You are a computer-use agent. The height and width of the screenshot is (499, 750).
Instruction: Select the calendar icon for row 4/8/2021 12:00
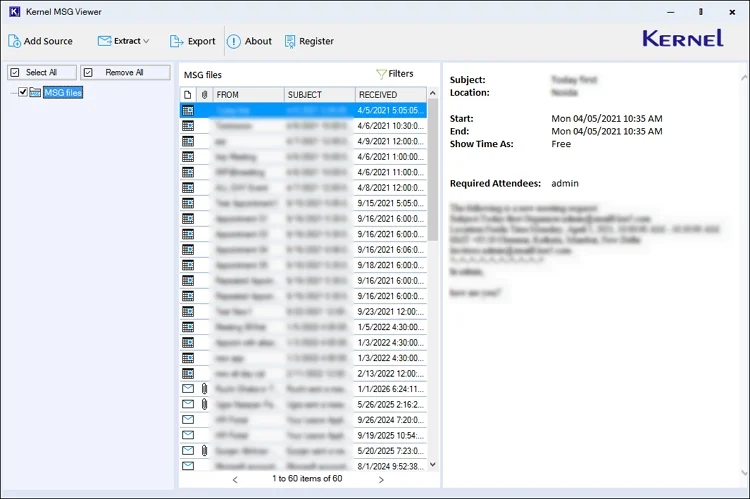(x=188, y=188)
